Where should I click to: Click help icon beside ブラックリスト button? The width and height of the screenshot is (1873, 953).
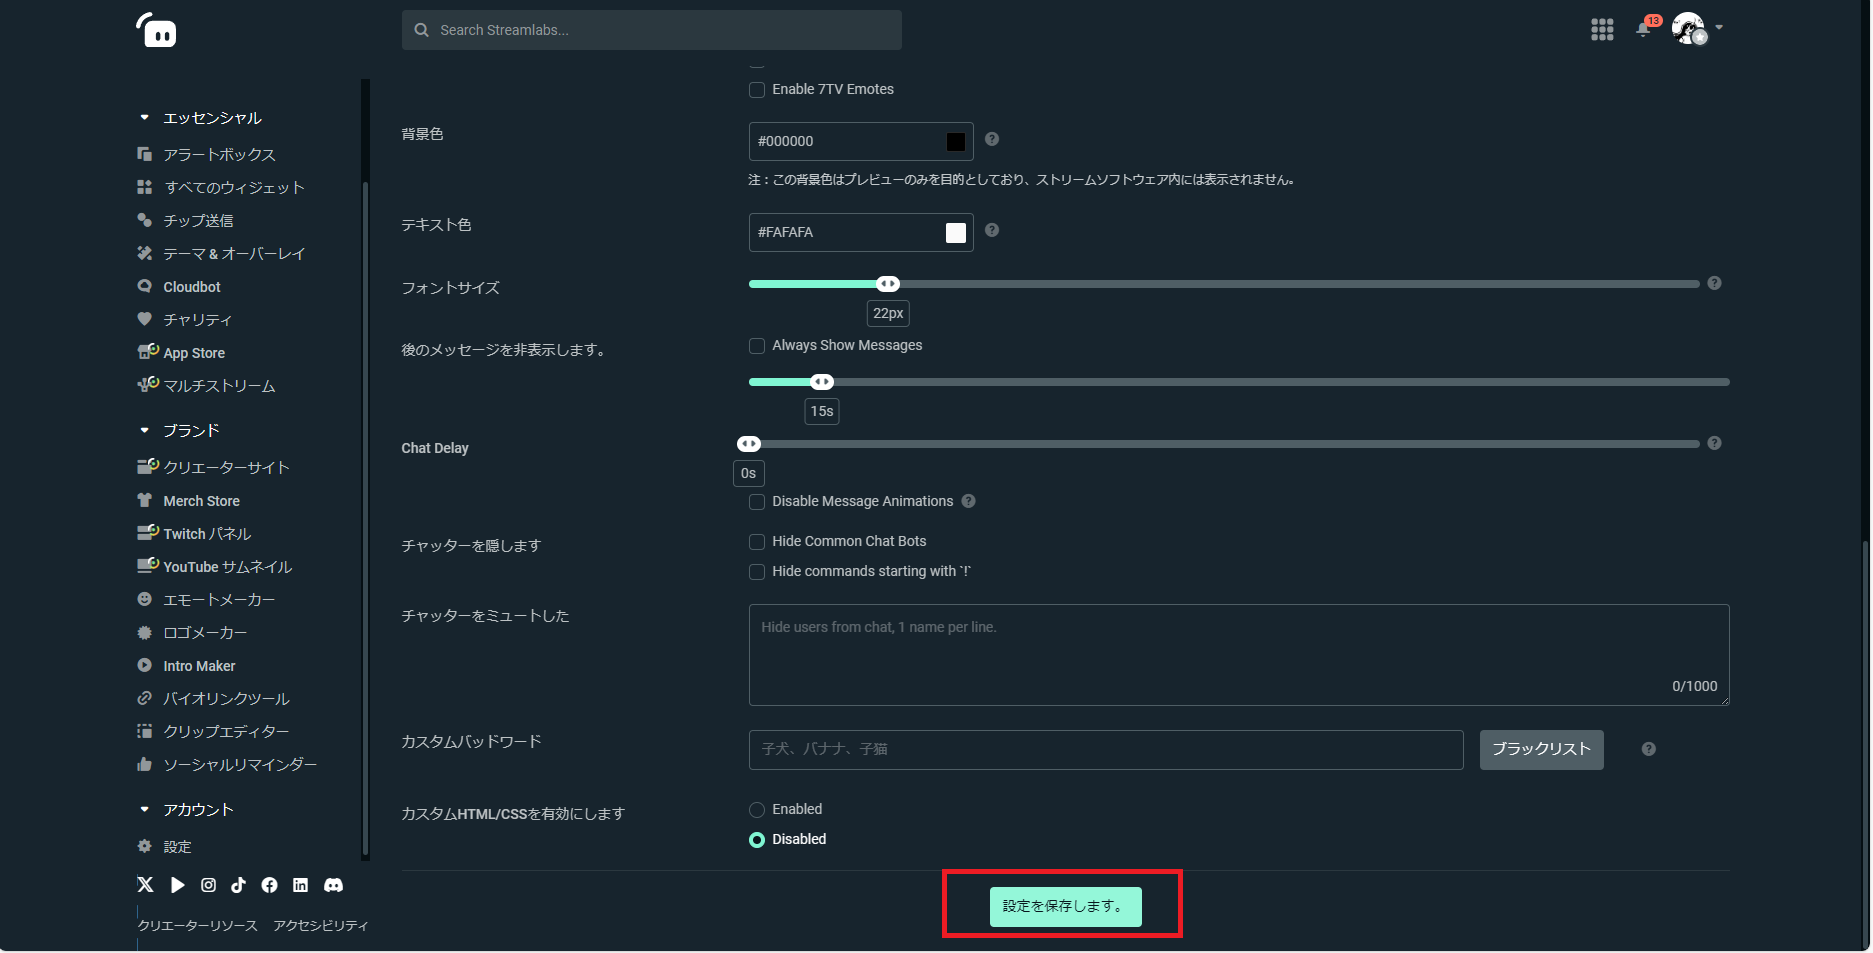click(1648, 749)
